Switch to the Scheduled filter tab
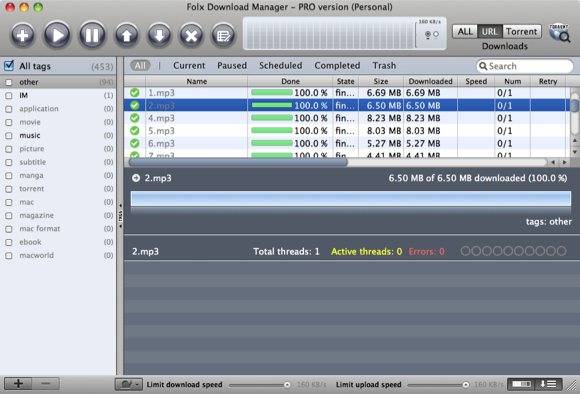 pyautogui.click(x=280, y=65)
